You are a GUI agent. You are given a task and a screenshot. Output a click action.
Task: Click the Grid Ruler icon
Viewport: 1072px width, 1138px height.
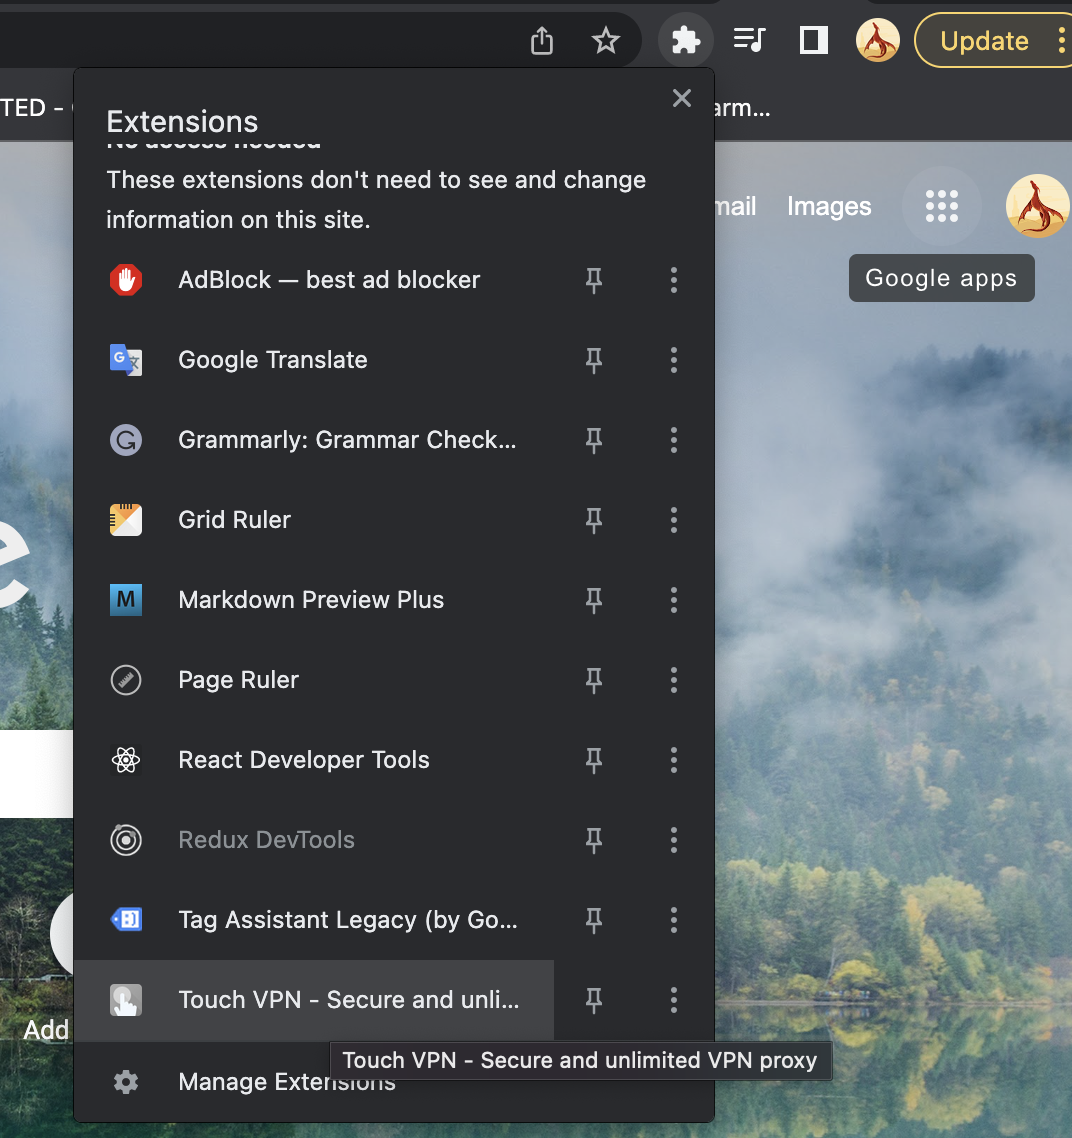tap(126, 520)
